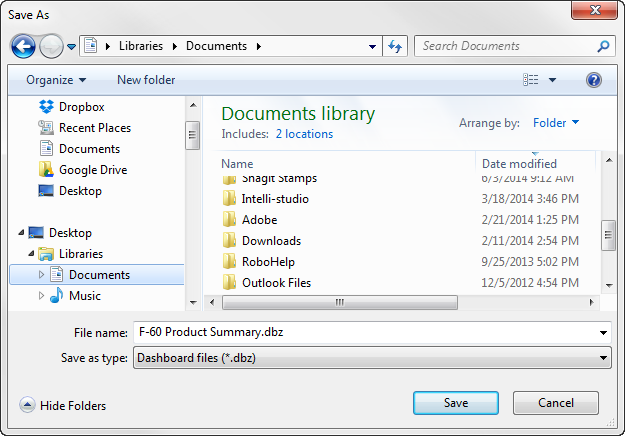Toggle Hide Folders at bottom left
This screenshot has width=625, height=436.
tap(63, 405)
